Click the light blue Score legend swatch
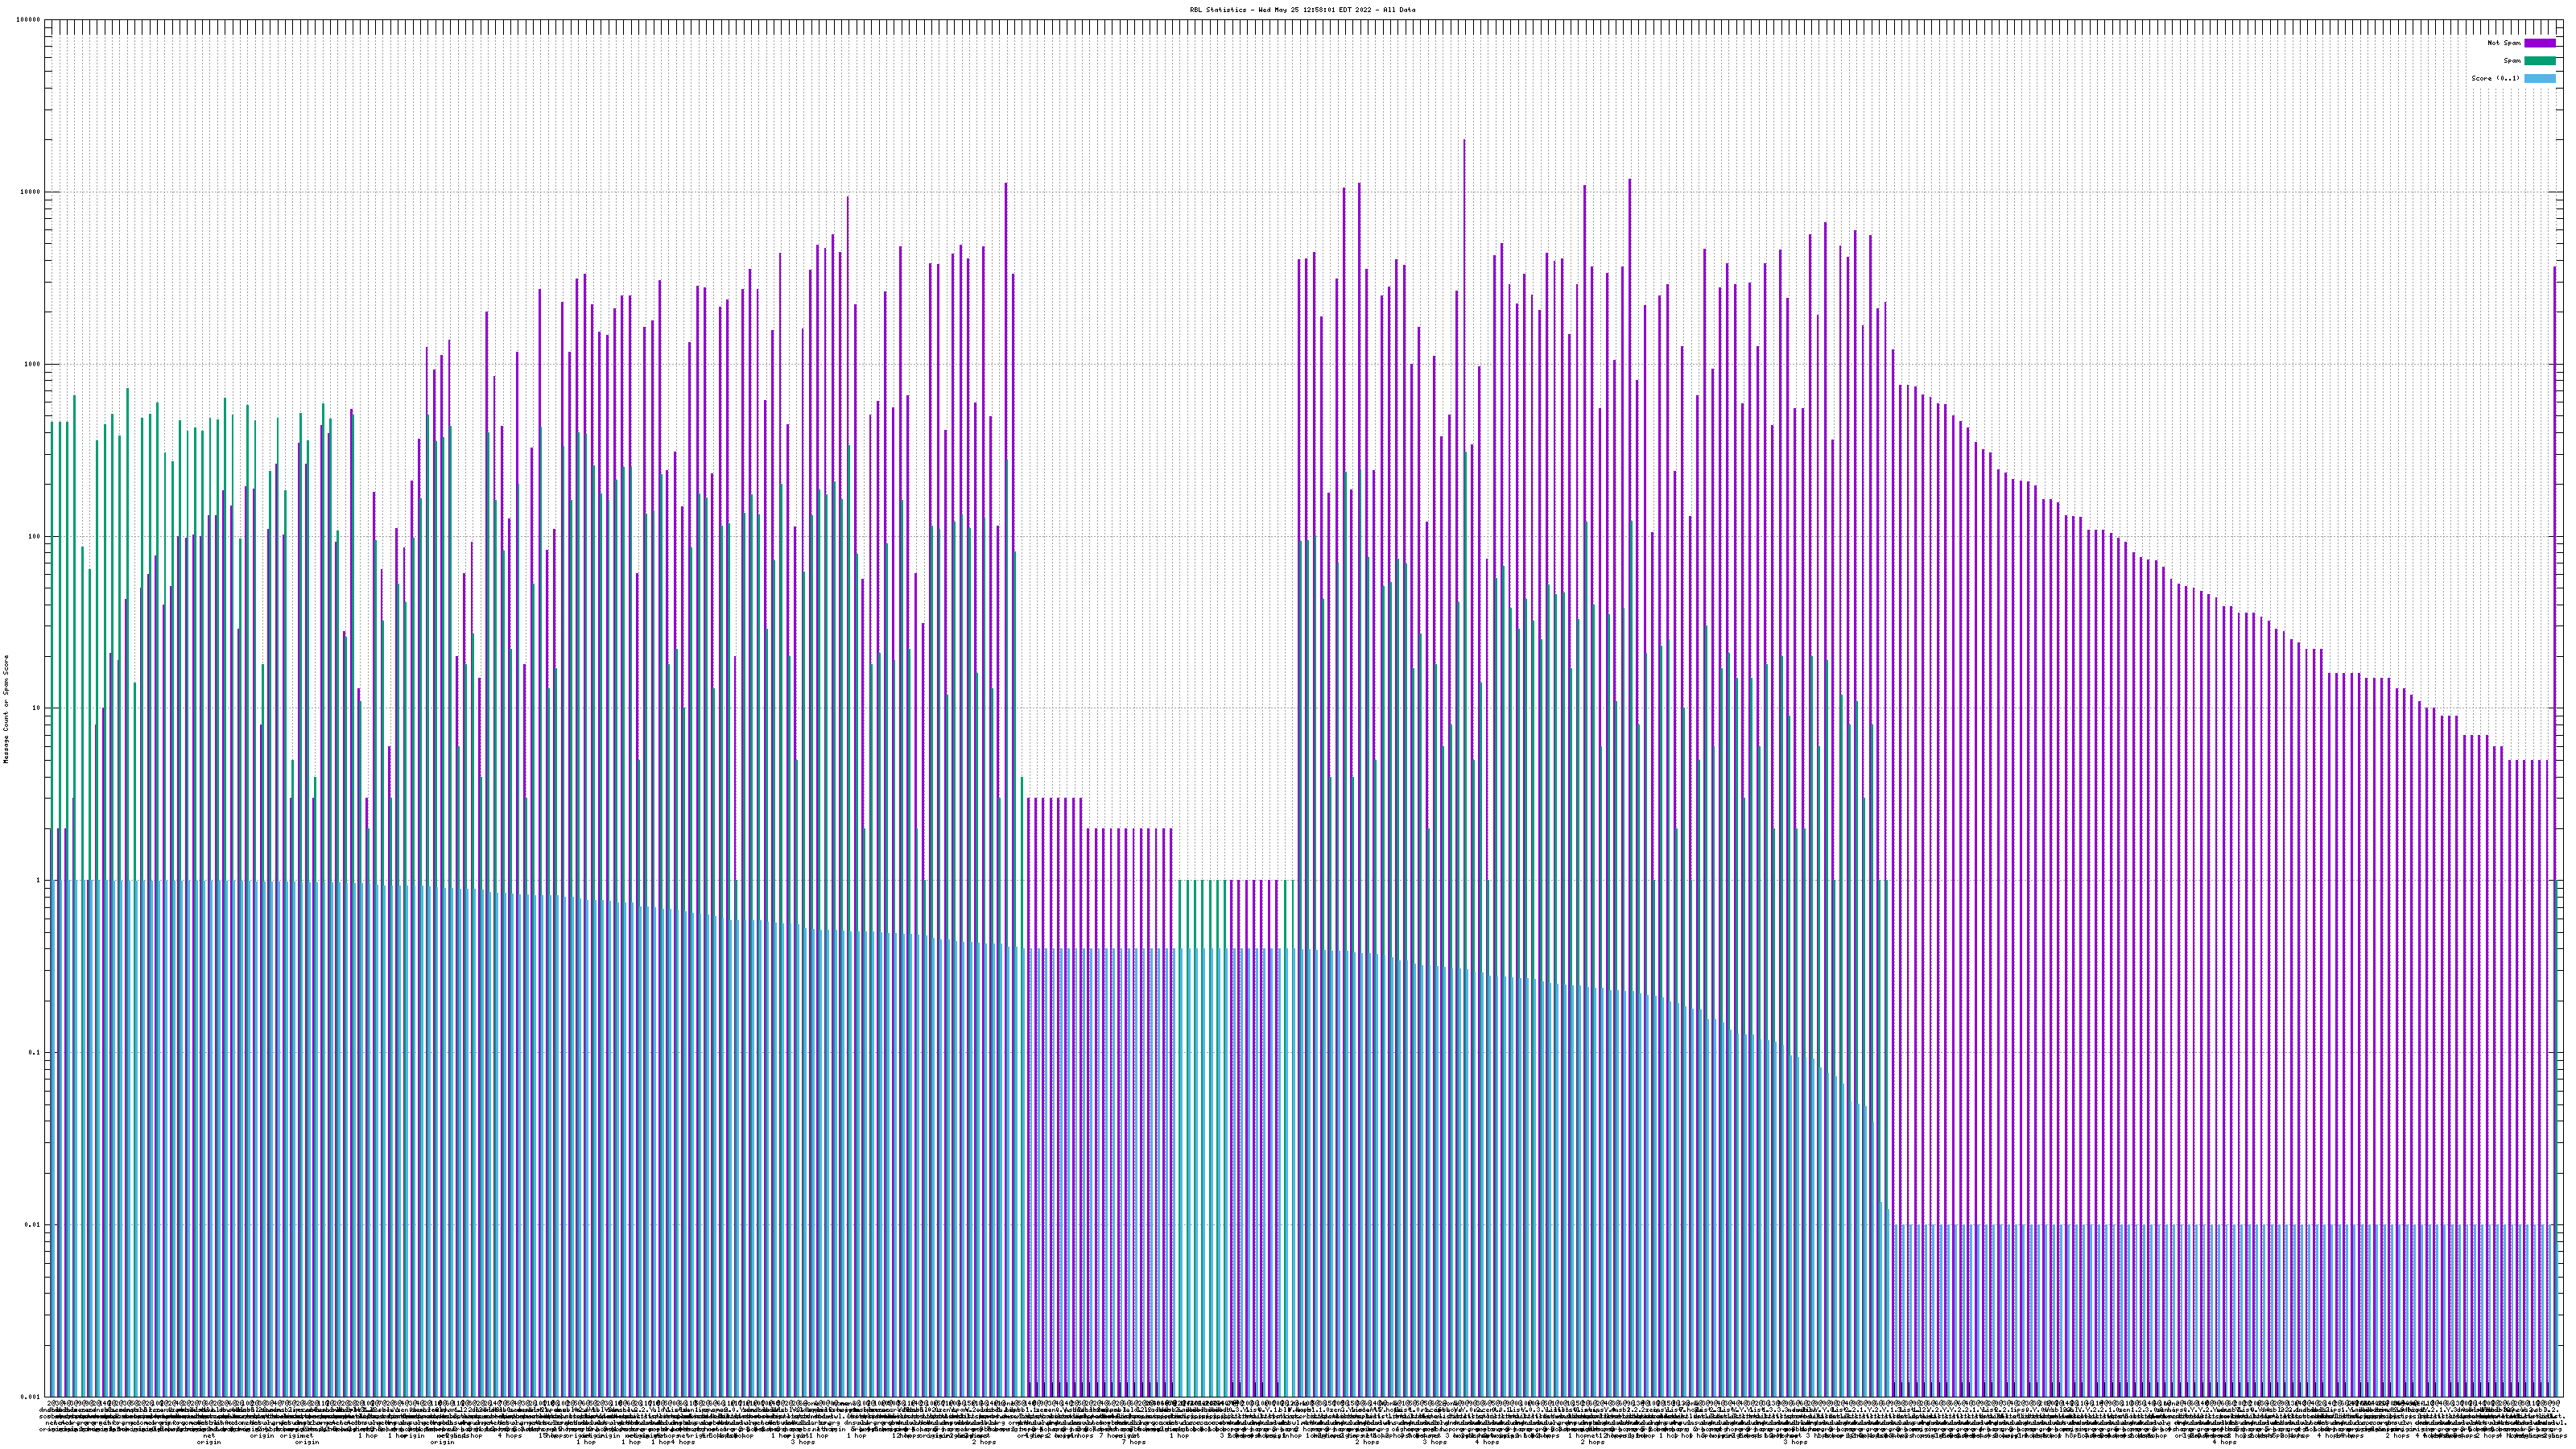The image size is (2576, 1449). 2539,78
